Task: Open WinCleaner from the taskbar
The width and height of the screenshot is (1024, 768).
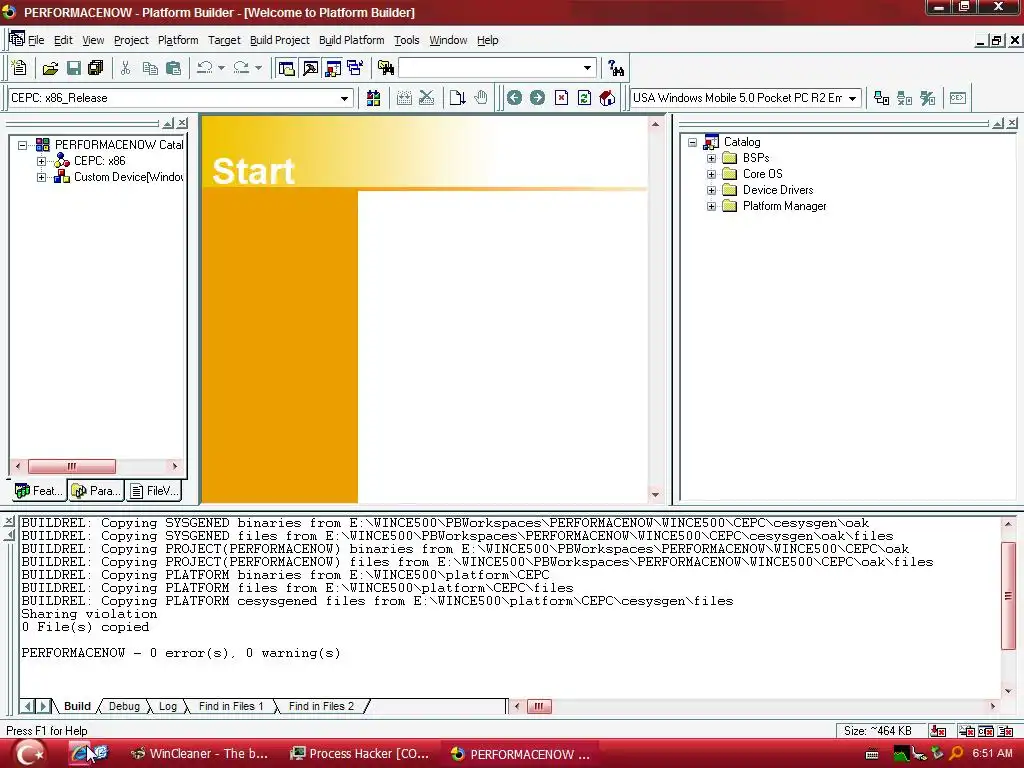Action: click(200, 754)
